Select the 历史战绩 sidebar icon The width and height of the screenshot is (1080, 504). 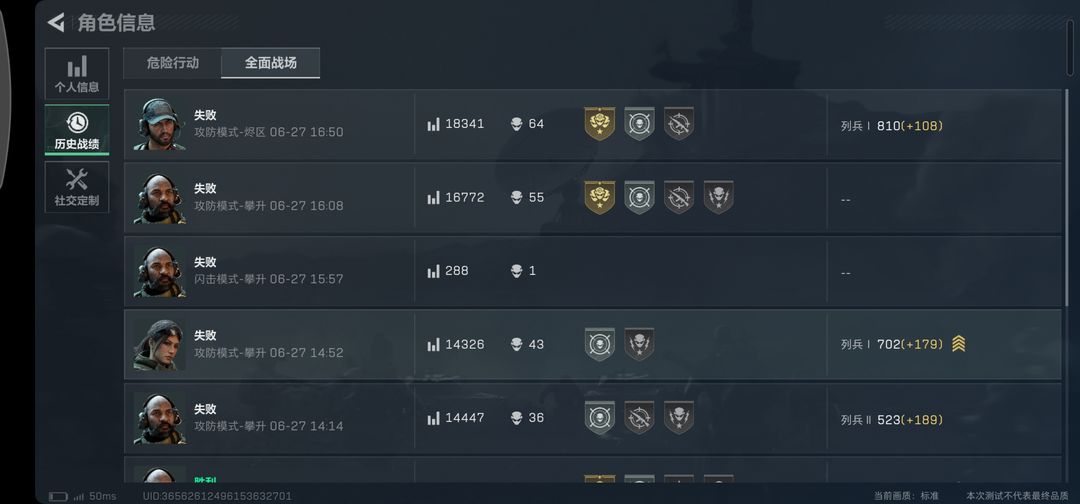coord(76,130)
